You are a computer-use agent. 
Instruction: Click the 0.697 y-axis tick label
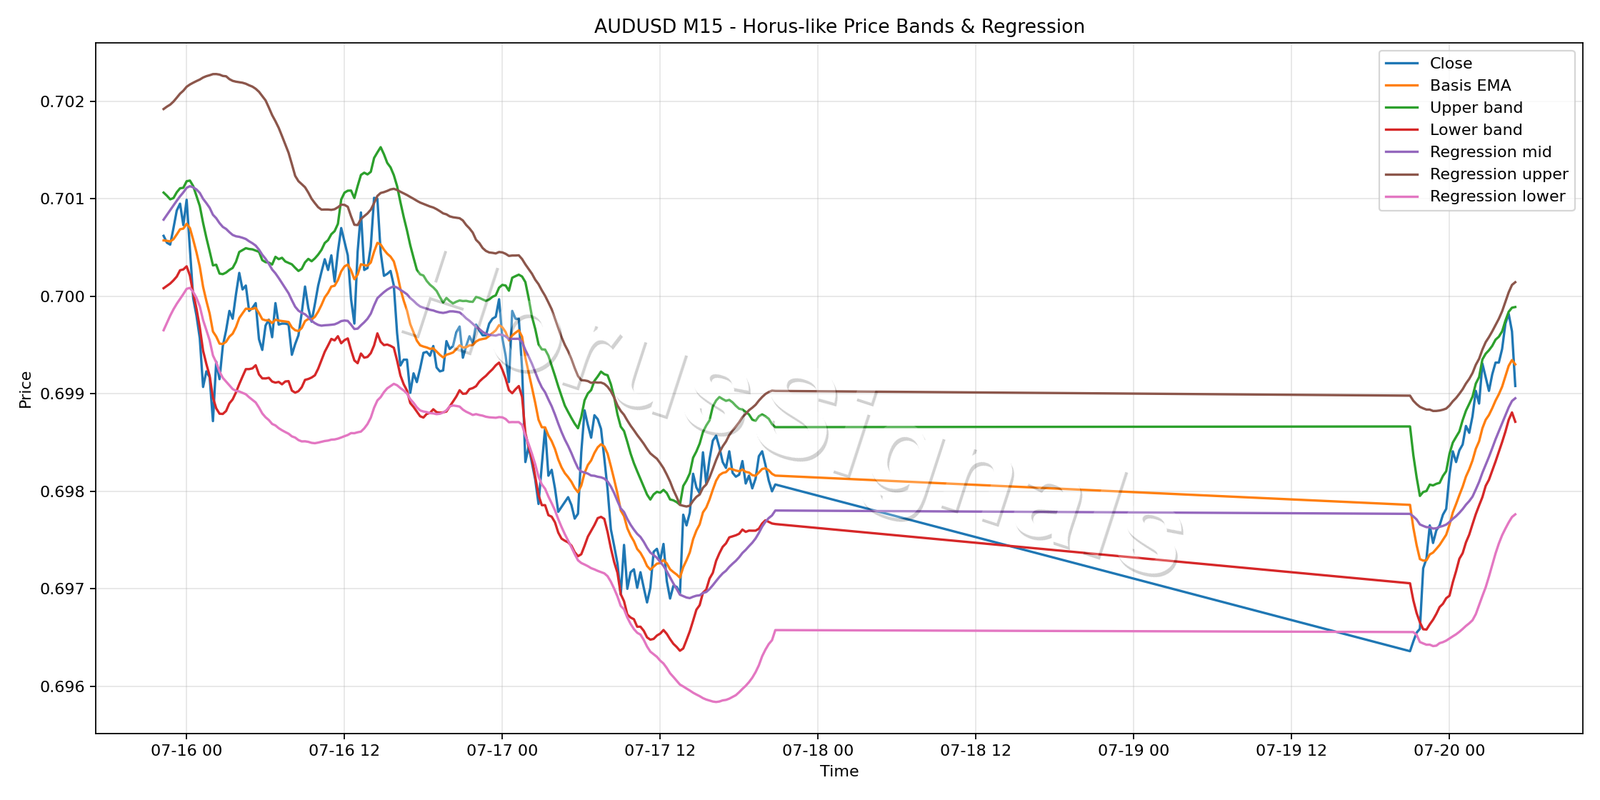pos(62,589)
